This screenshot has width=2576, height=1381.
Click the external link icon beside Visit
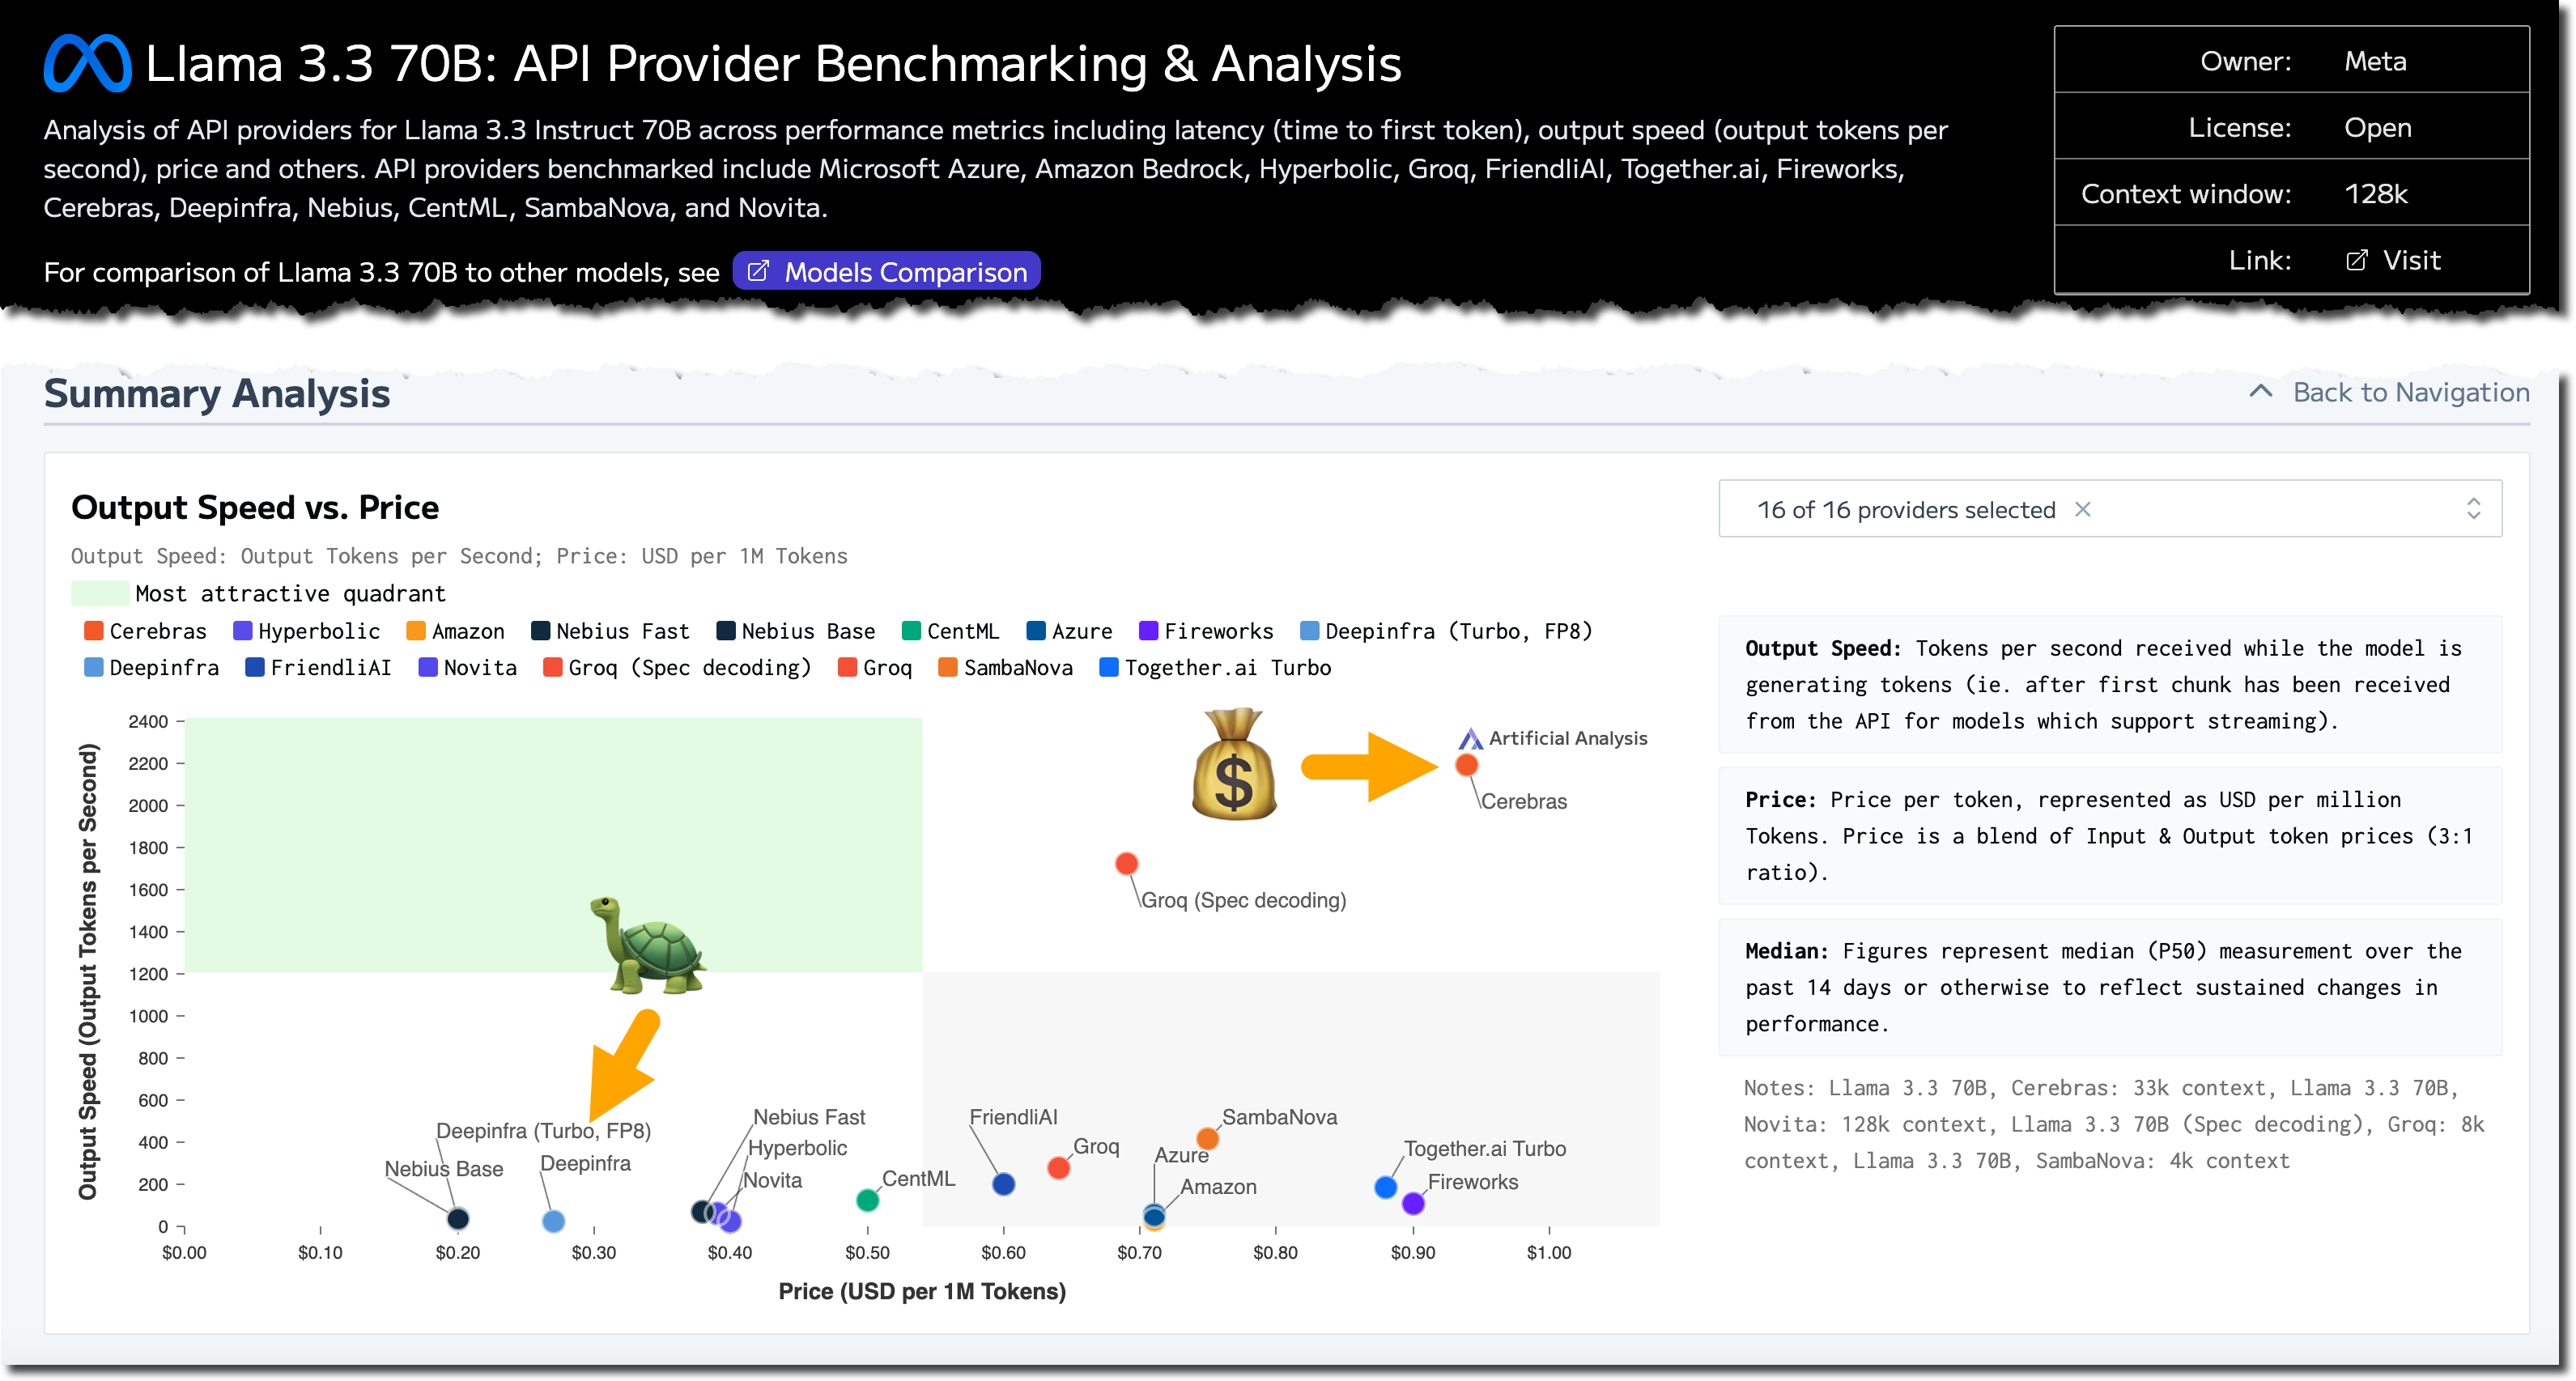click(x=2356, y=261)
